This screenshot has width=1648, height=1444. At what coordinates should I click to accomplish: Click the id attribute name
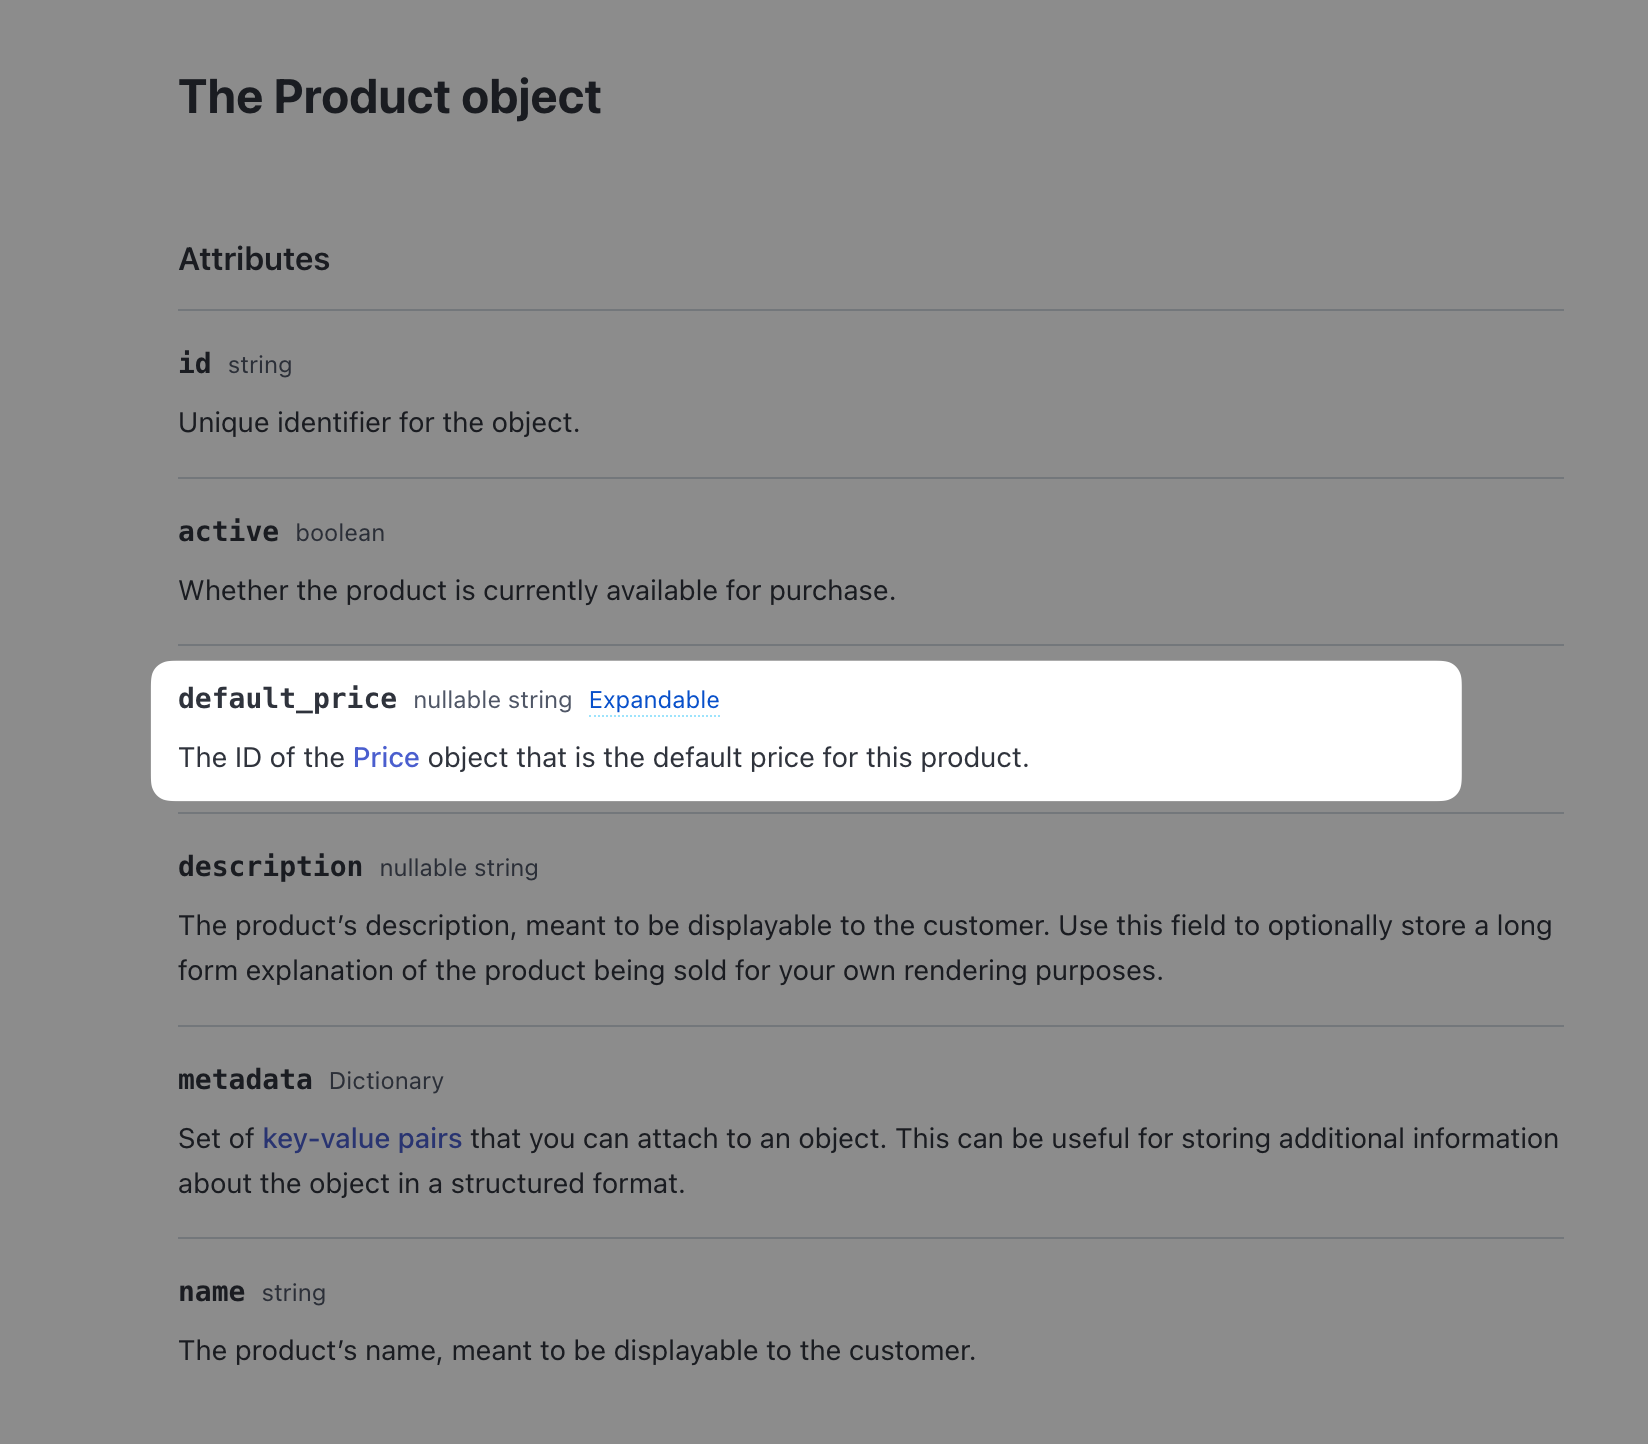(x=195, y=363)
